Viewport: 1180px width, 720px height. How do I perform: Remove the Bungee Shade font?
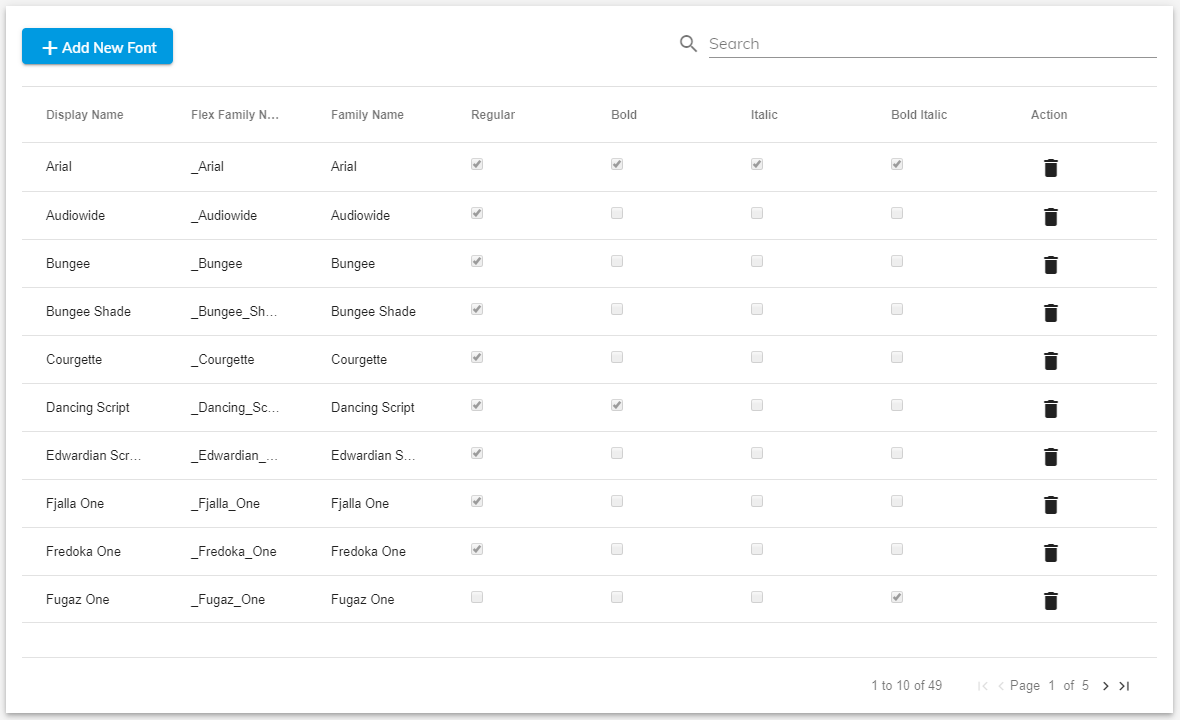(x=1051, y=313)
